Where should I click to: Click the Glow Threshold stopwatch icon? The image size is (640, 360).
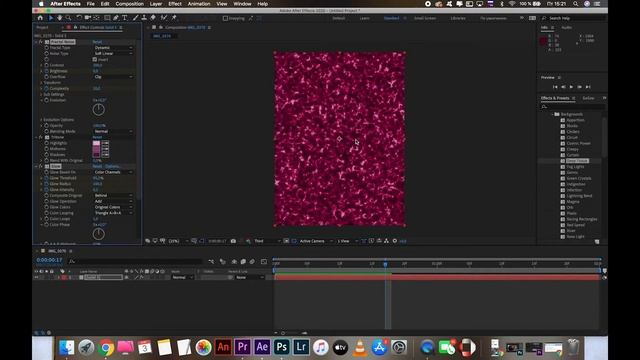(x=47, y=178)
